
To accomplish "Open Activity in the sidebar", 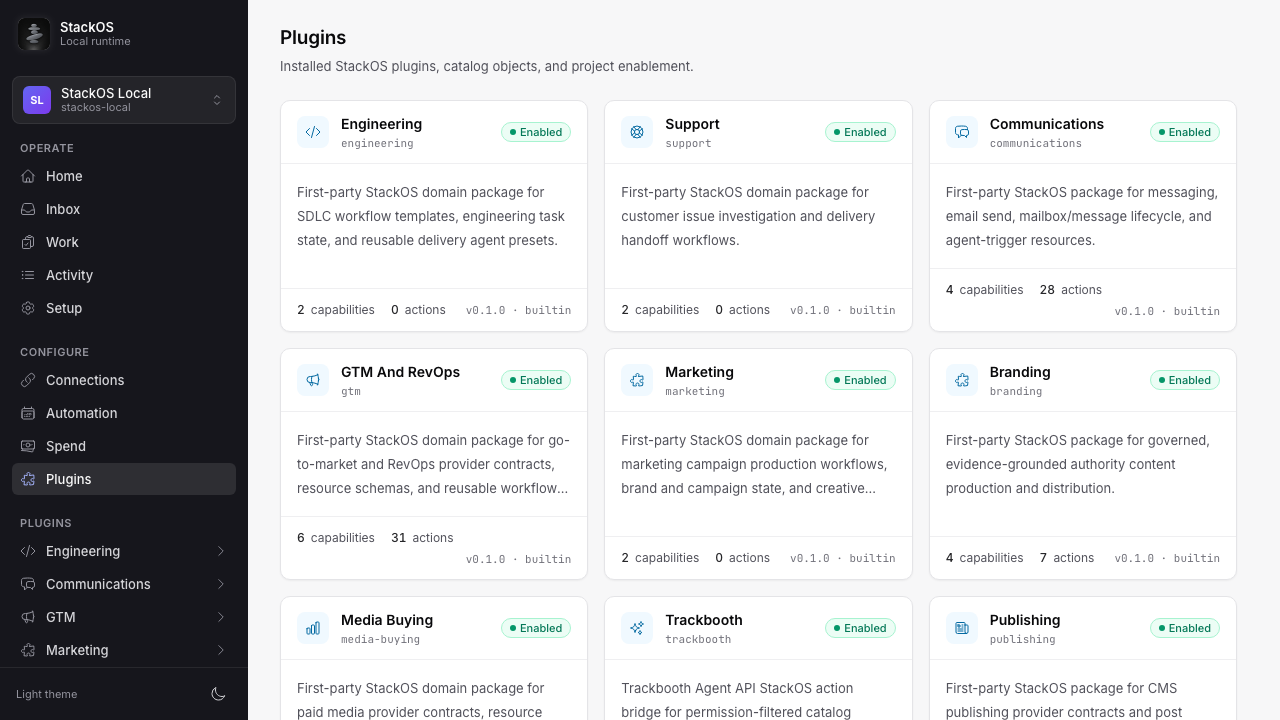I will click(x=124, y=275).
